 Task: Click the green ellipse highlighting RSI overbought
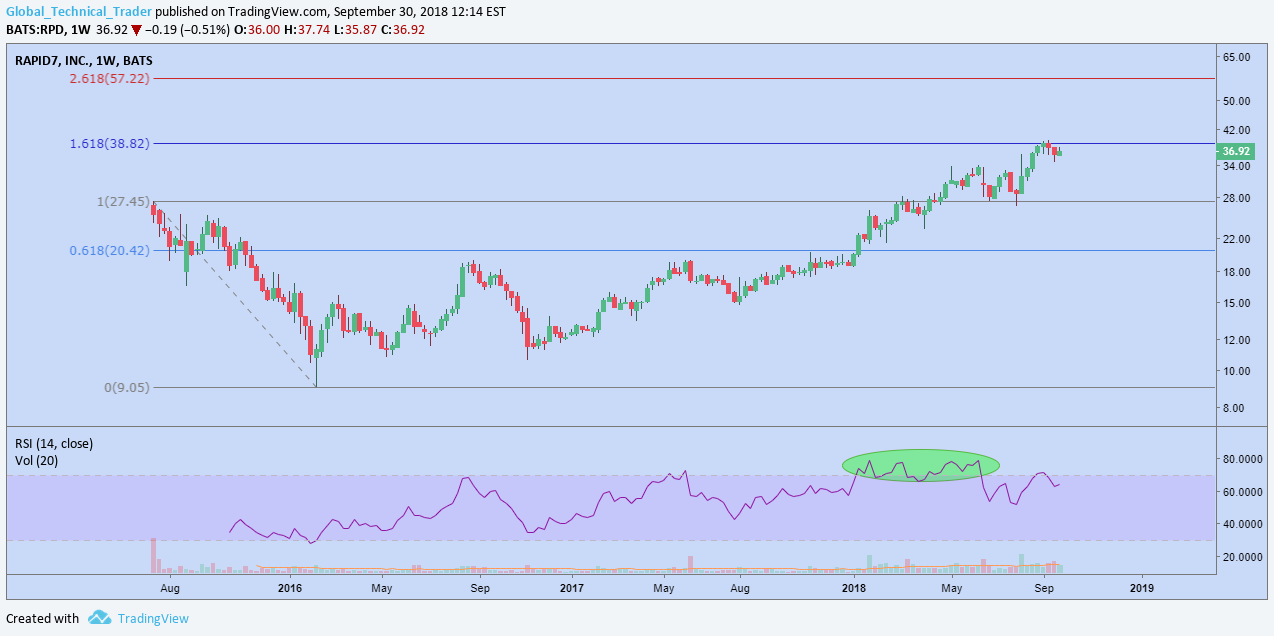tap(921, 464)
